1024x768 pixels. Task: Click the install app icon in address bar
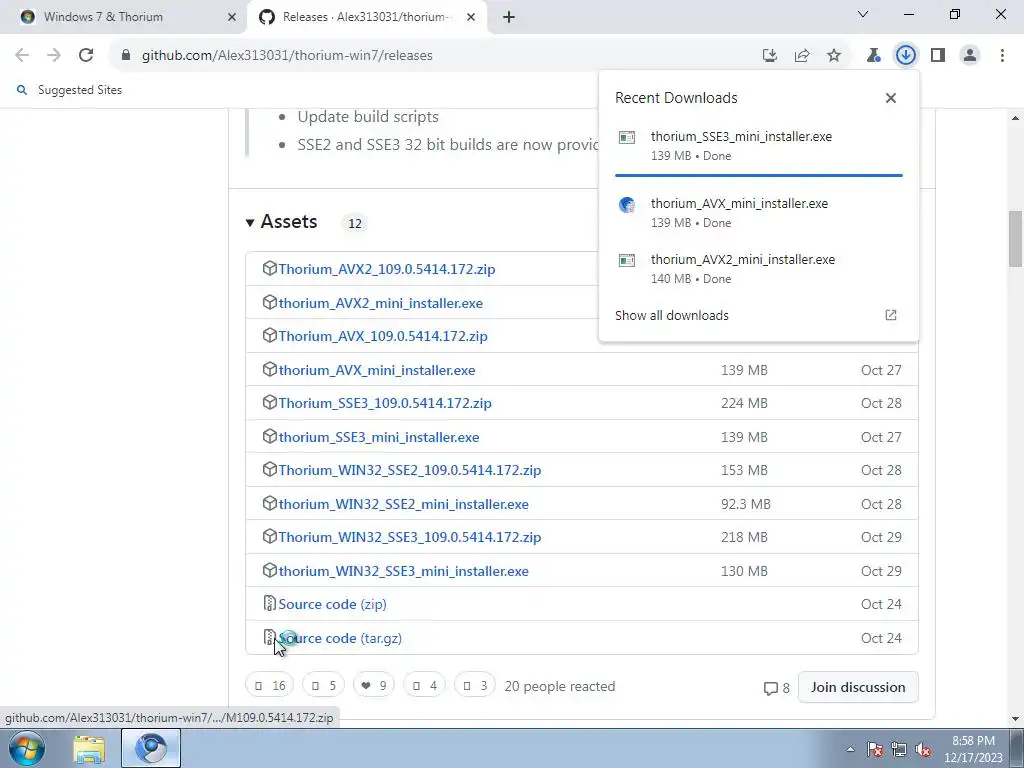[x=770, y=56]
